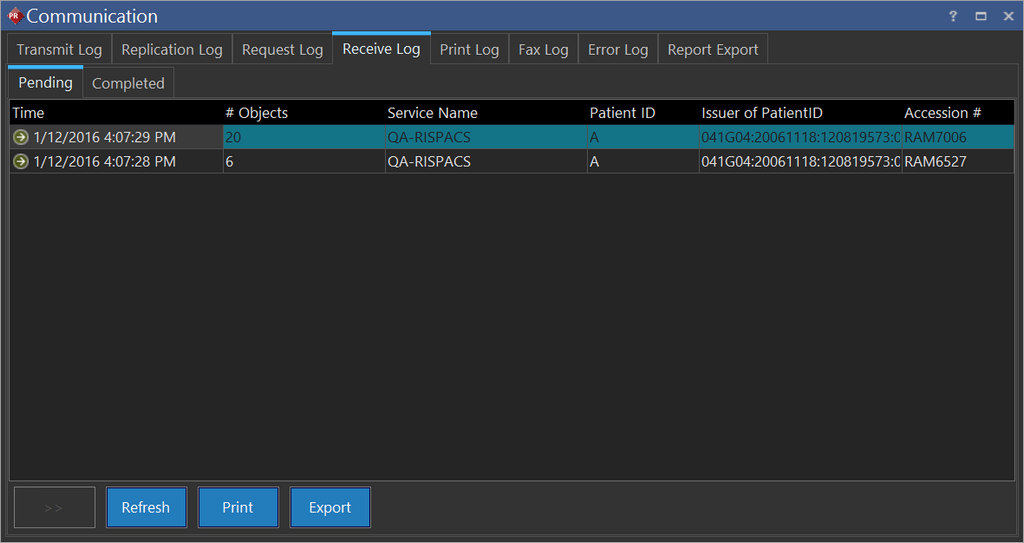The image size is (1024, 543).
Task: Click the PR application logo icon
Action: 14,16
